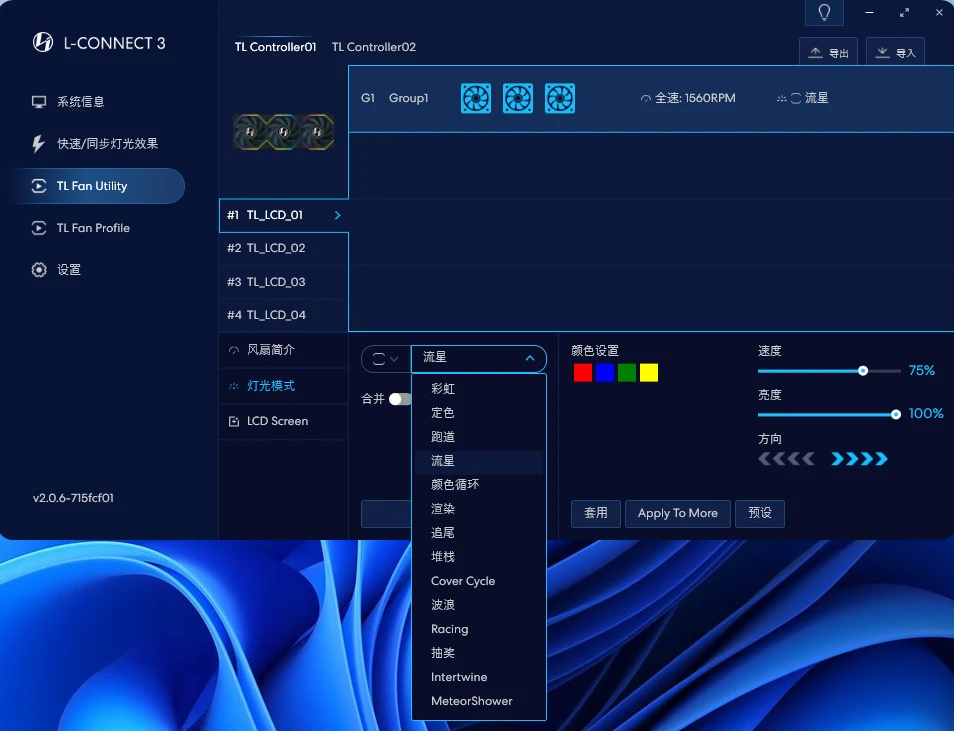The image size is (954, 731).
Task: Open LCD Screen section
Action: pos(284,421)
